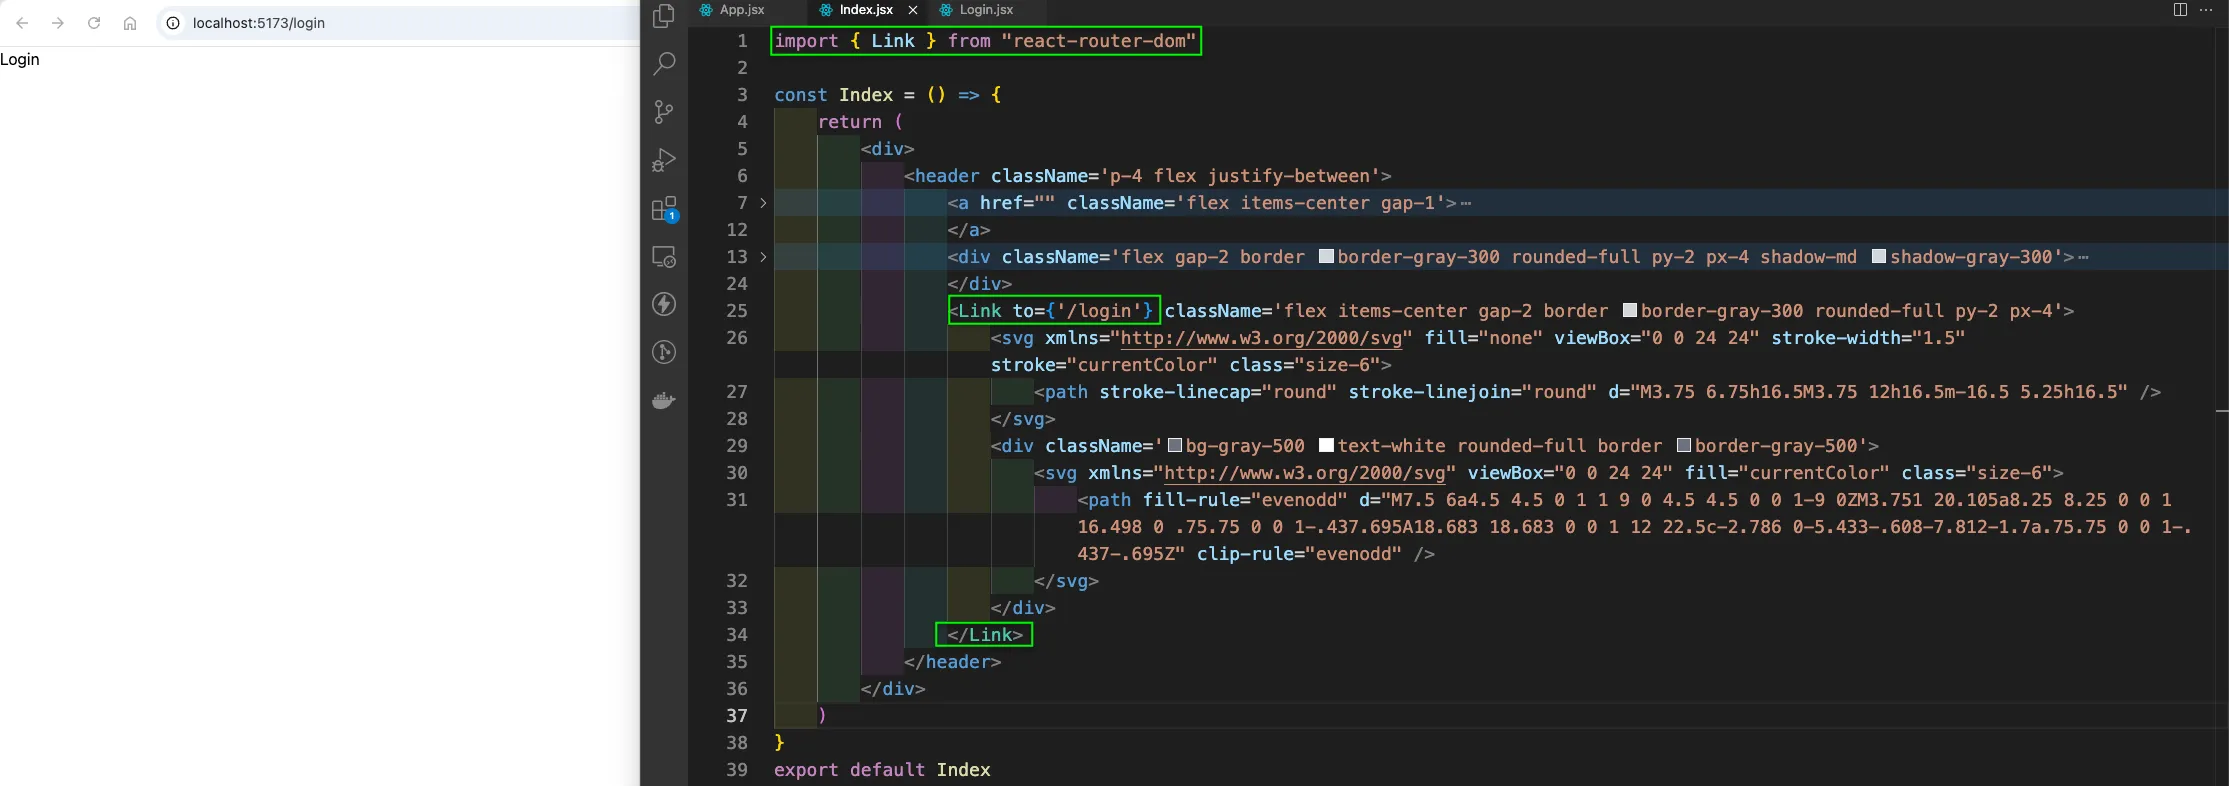Click the closing </svg> tag on line 32
The image size is (2229, 786).
coord(1067,581)
